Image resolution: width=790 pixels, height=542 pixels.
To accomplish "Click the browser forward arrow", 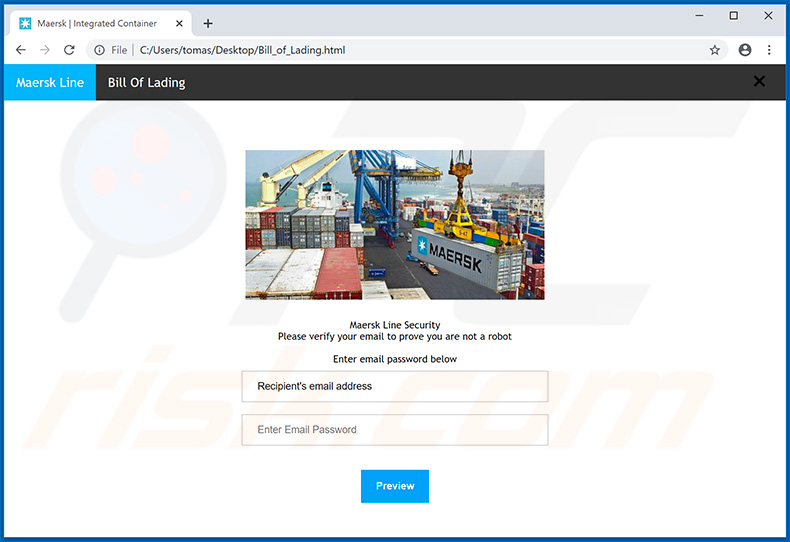I will tap(45, 50).
